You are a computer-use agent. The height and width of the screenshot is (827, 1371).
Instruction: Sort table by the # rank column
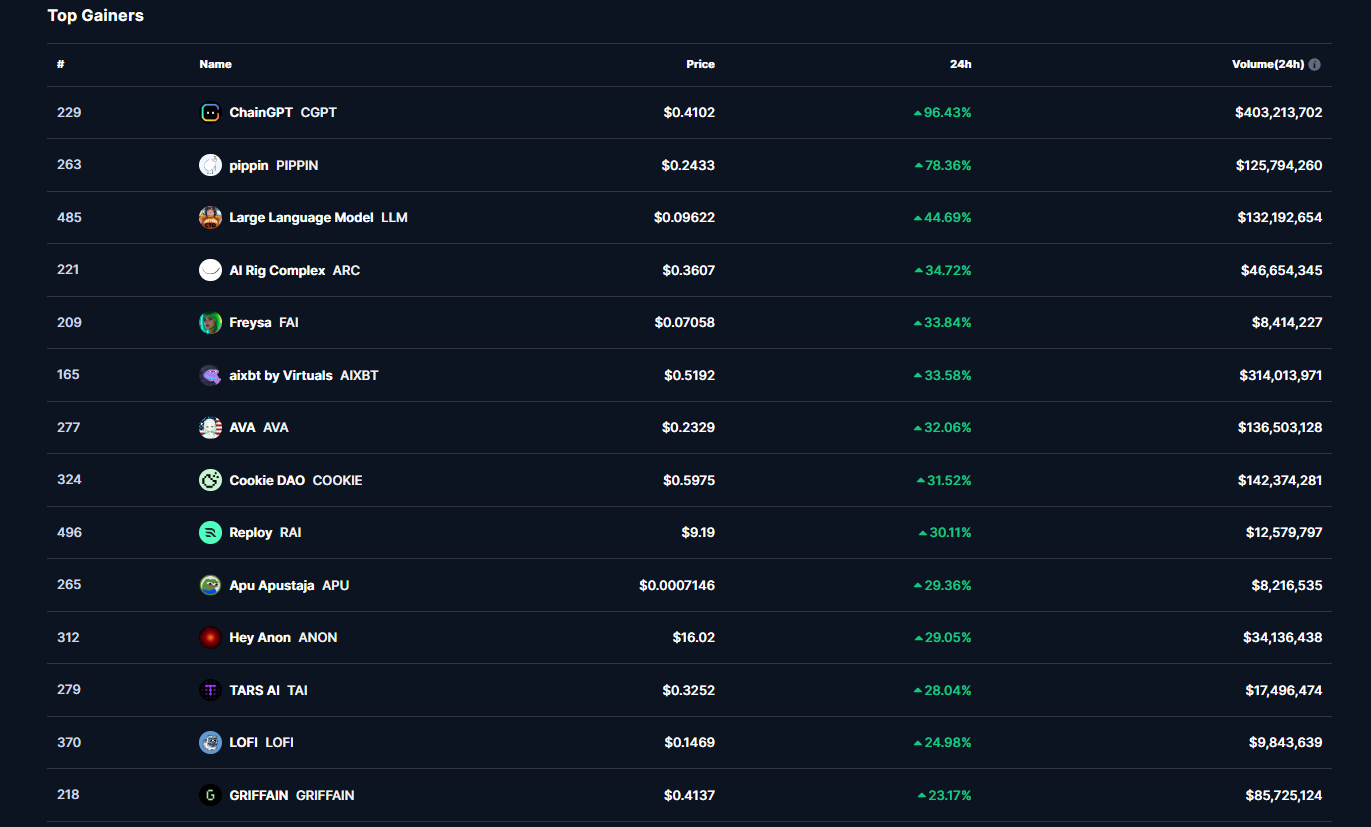click(61, 64)
